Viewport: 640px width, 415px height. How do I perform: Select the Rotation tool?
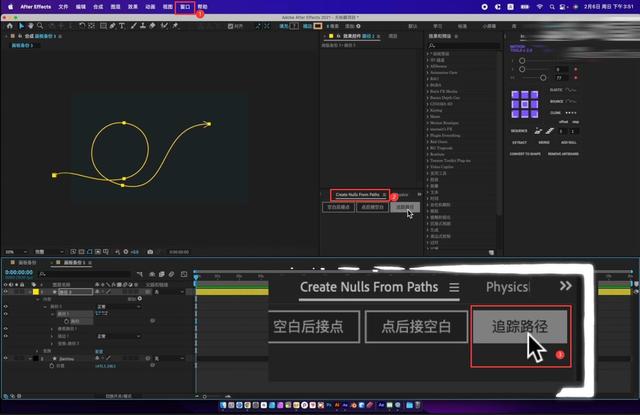click(82, 26)
